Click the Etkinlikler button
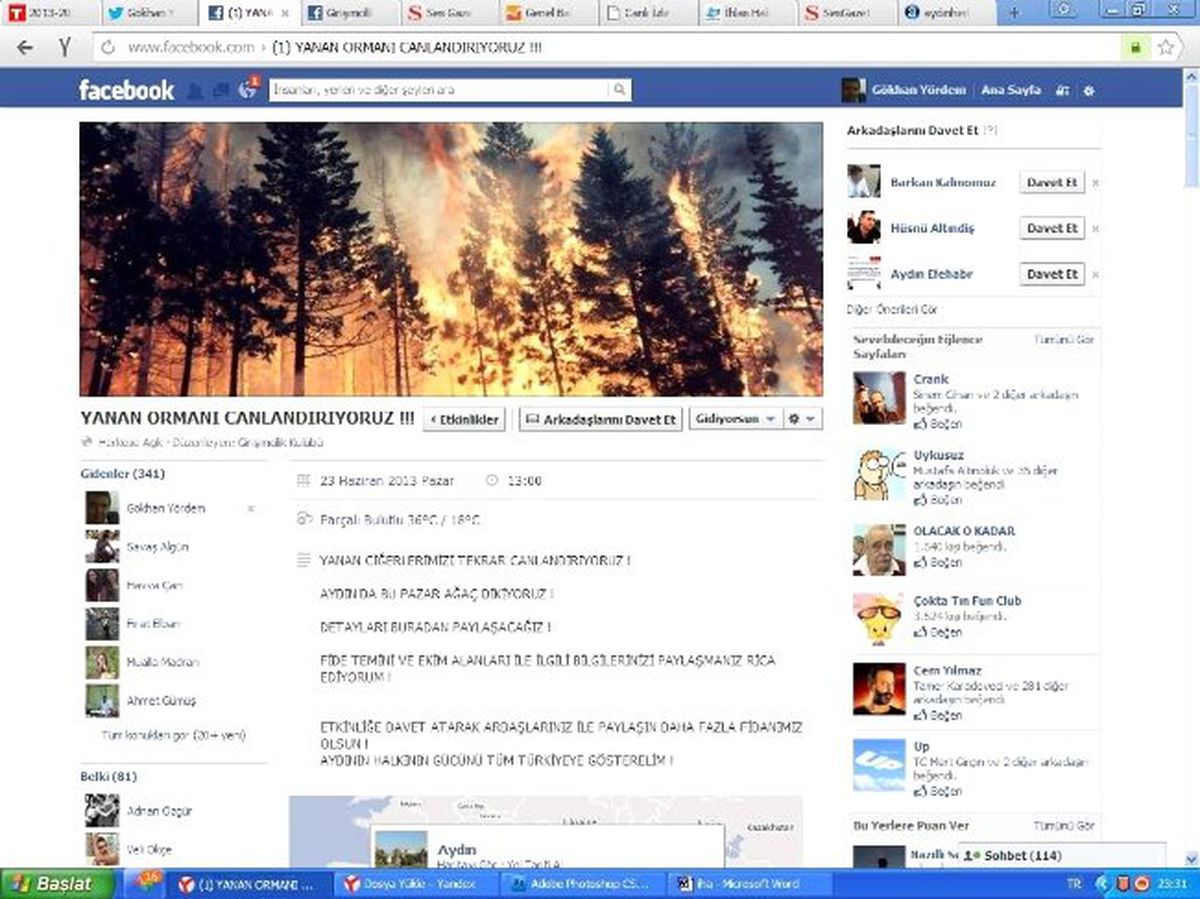The width and height of the screenshot is (1200, 899). [x=465, y=419]
